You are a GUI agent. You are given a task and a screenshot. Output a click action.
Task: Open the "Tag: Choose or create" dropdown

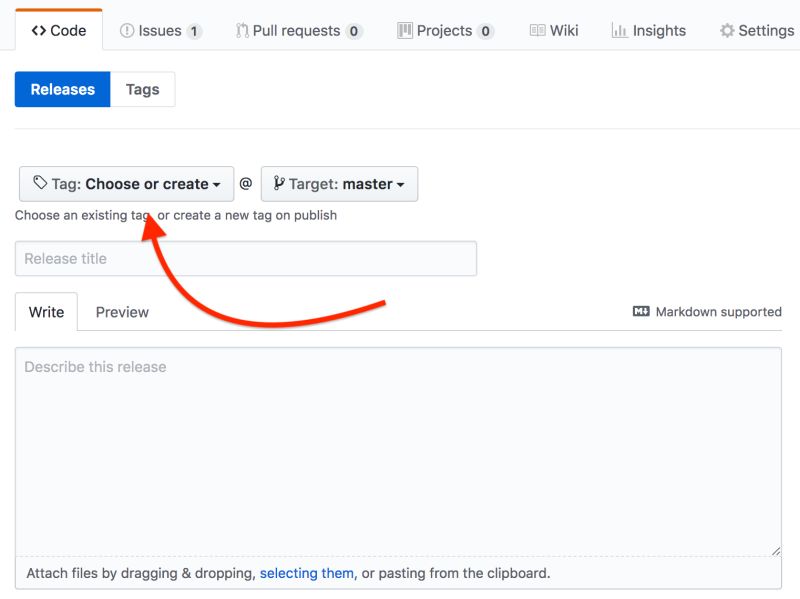point(126,183)
